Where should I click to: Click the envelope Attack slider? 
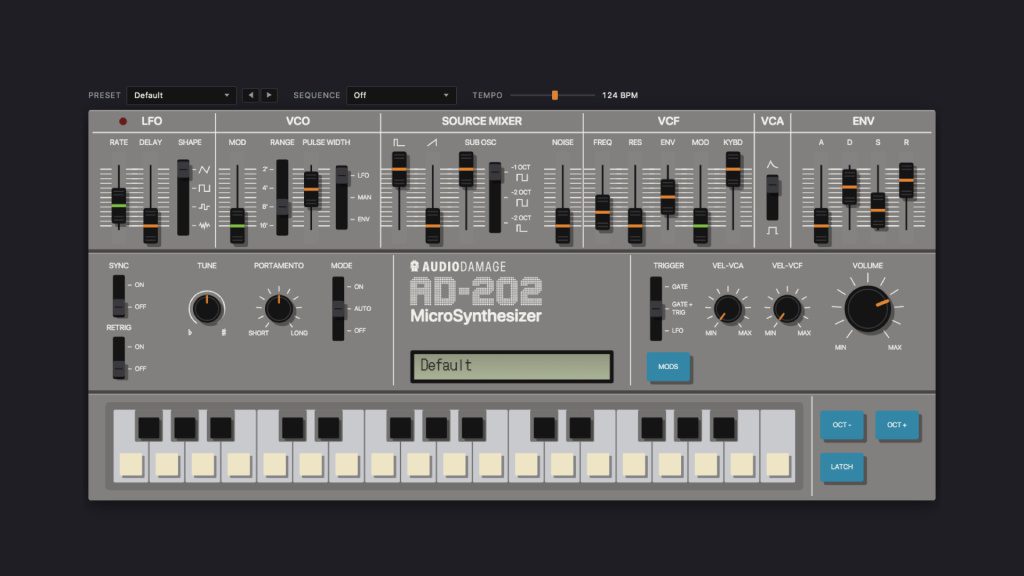[821, 226]
